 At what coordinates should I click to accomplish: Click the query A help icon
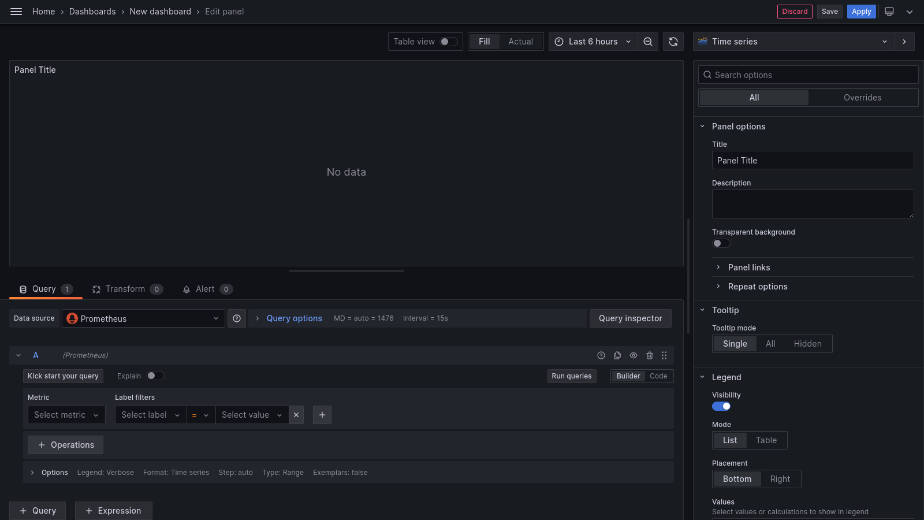pyautogui.click(x=601, y=356)
